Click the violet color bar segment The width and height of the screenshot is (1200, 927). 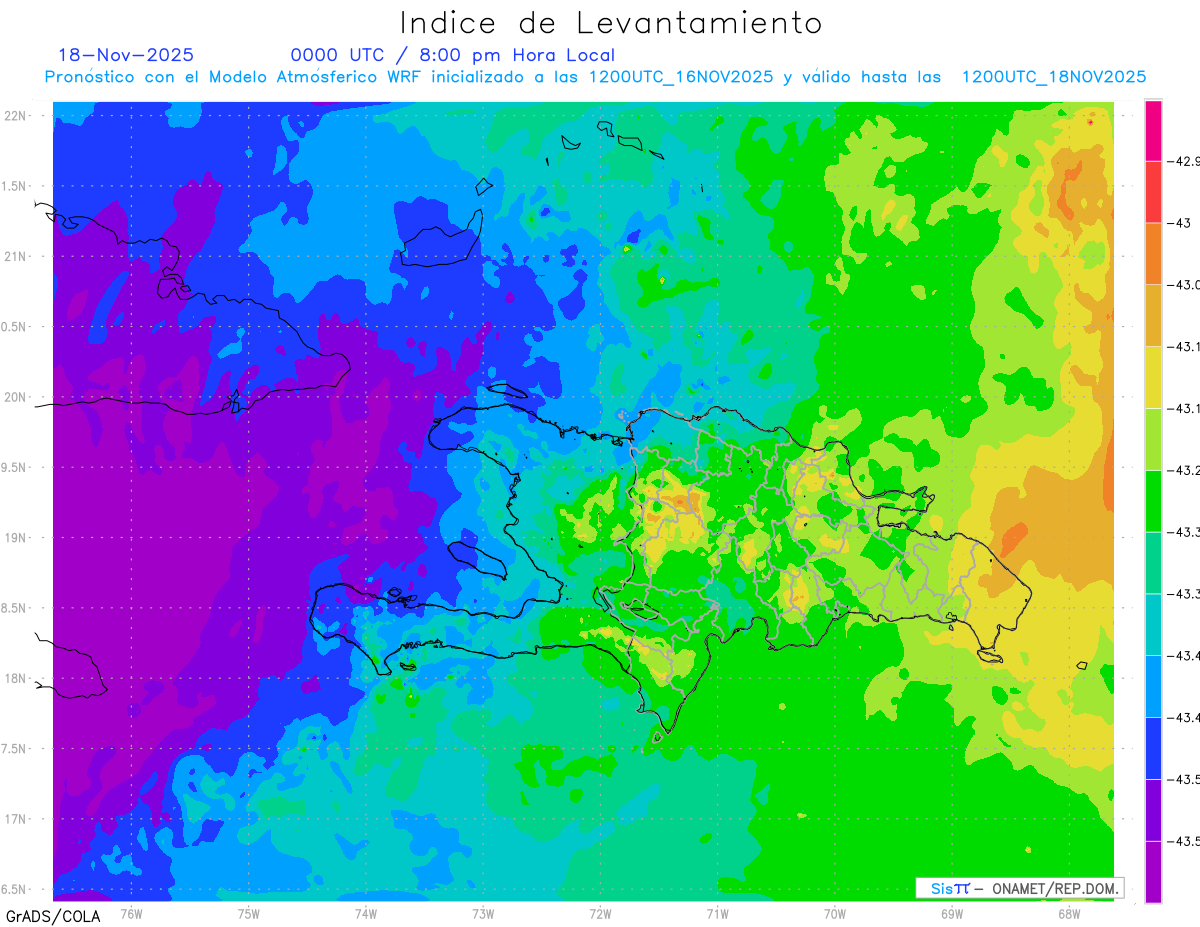[x=1153, y=810]
